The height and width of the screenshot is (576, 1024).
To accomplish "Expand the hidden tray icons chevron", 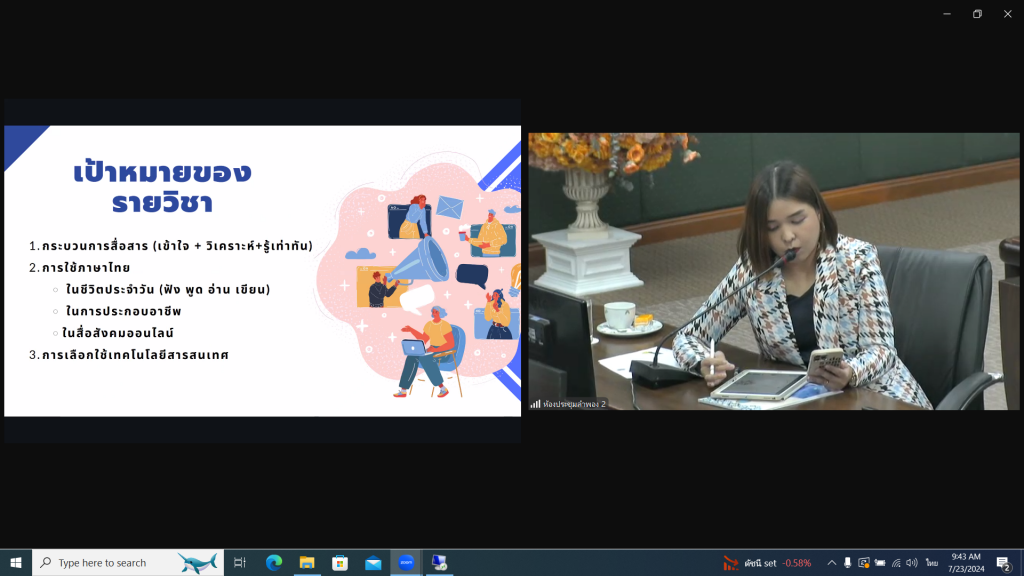I will 831,563.
